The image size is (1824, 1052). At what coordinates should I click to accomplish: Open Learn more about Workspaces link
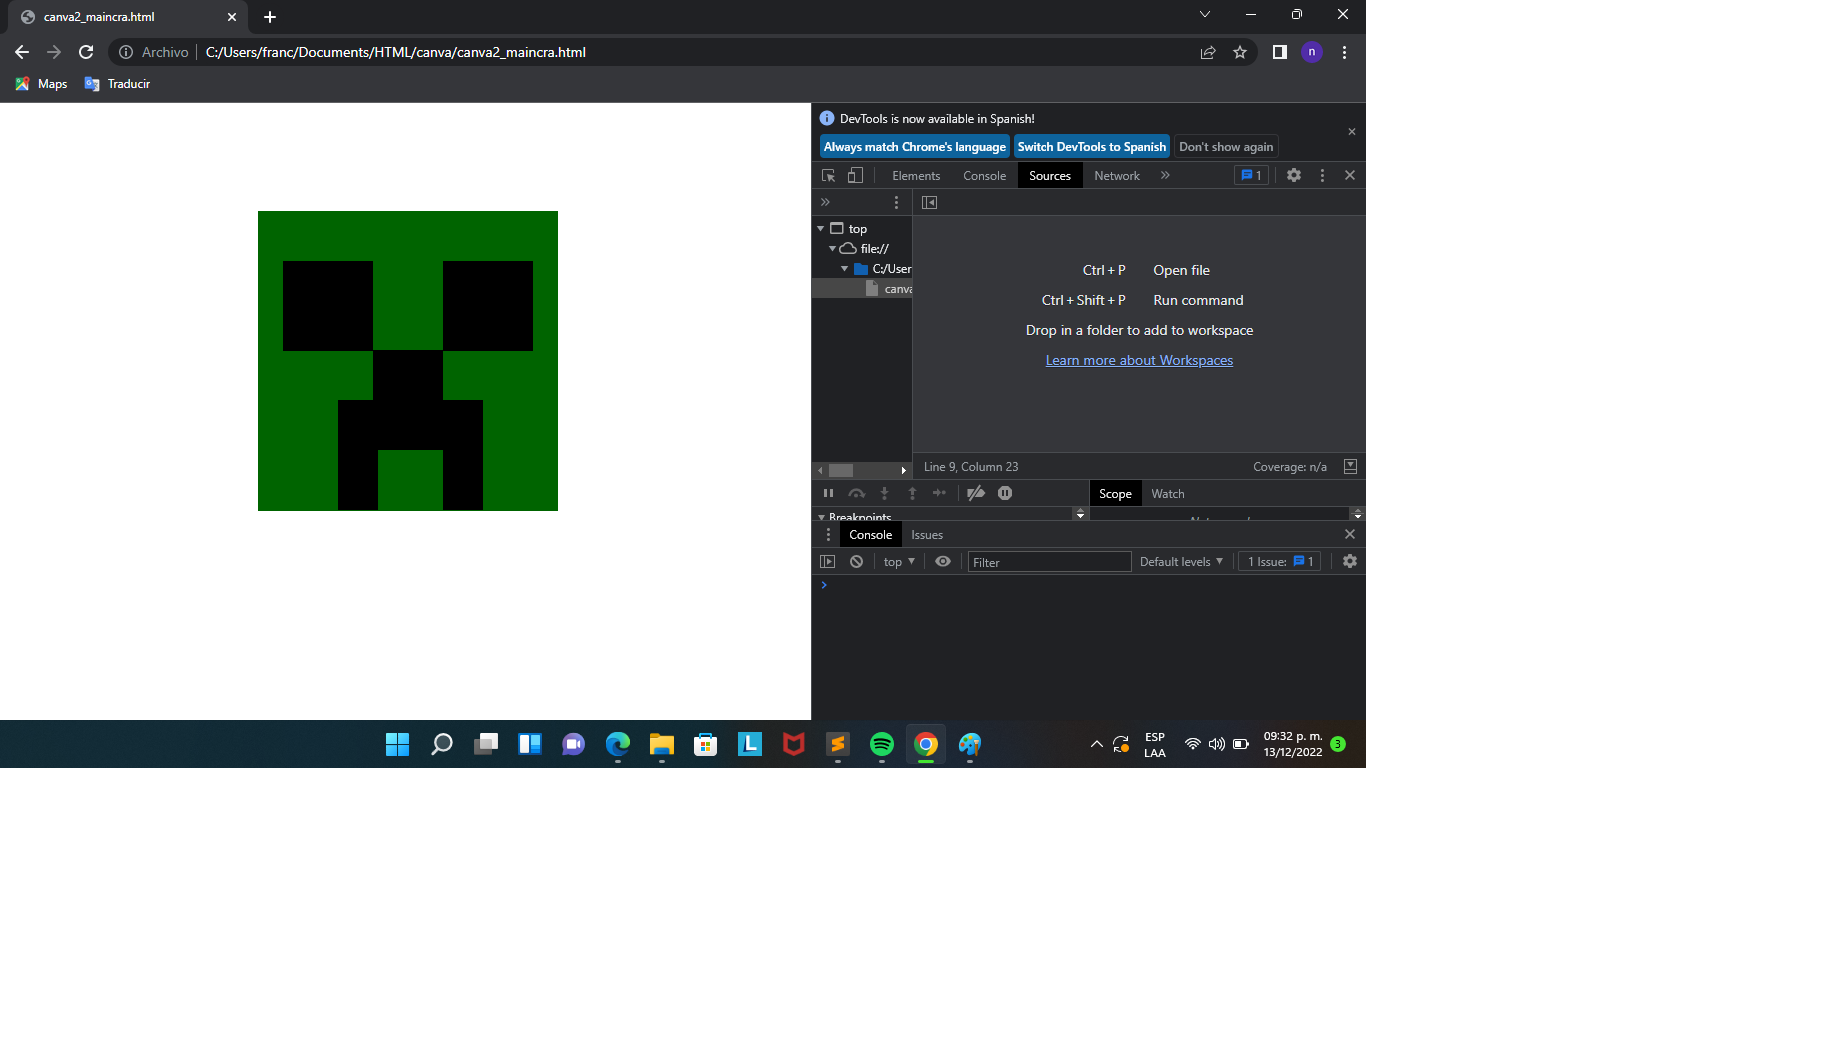(1139, 360)
